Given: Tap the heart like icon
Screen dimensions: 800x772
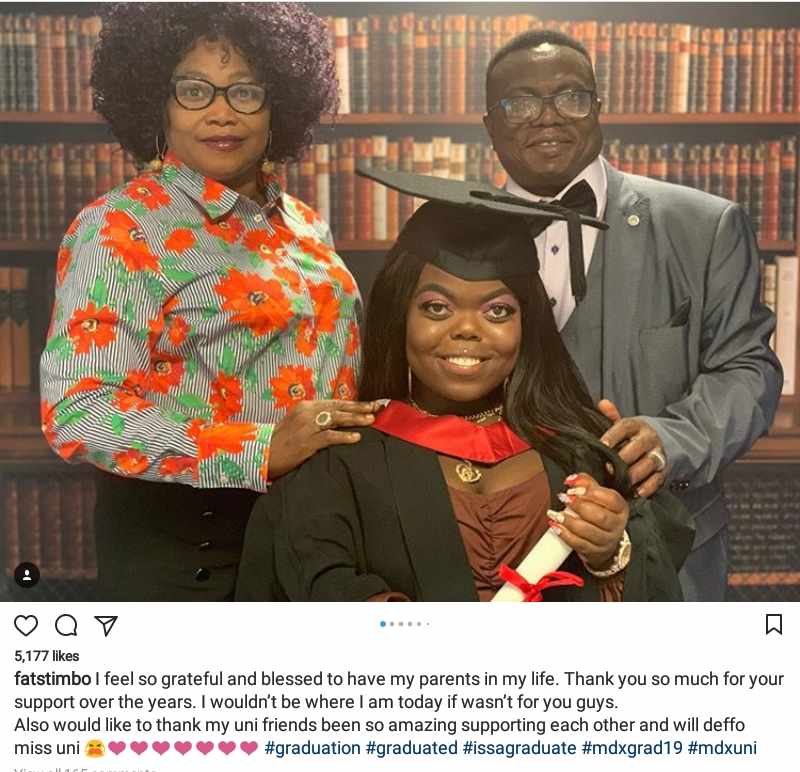Looking at the screenshot, I should [26, 625].
